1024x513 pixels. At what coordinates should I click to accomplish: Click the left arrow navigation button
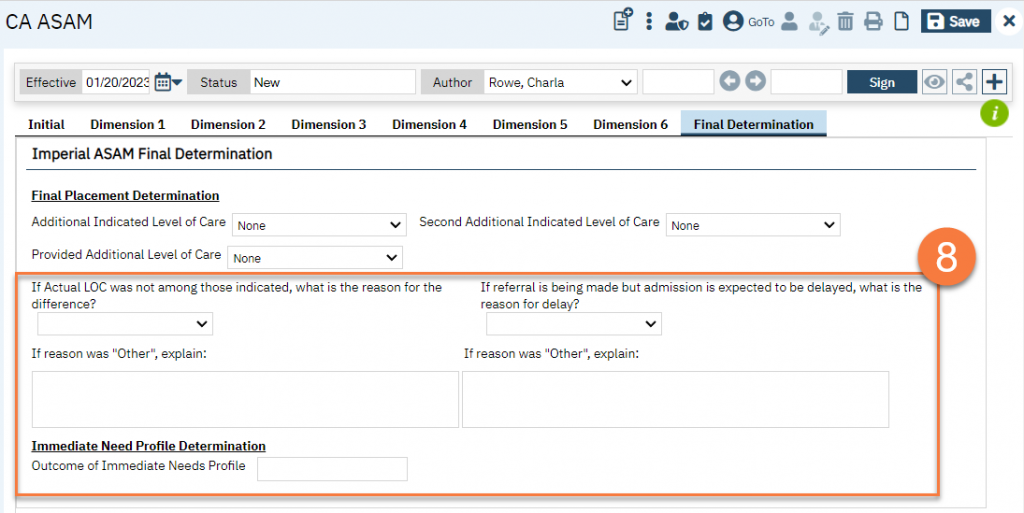tap(730, 82)
